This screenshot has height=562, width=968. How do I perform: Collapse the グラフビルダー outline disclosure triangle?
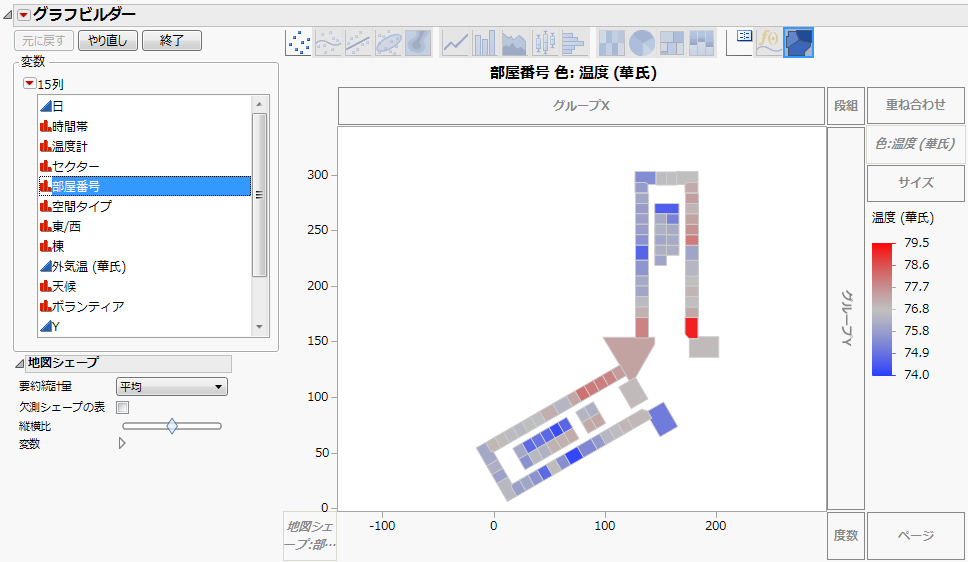[7, 15]
